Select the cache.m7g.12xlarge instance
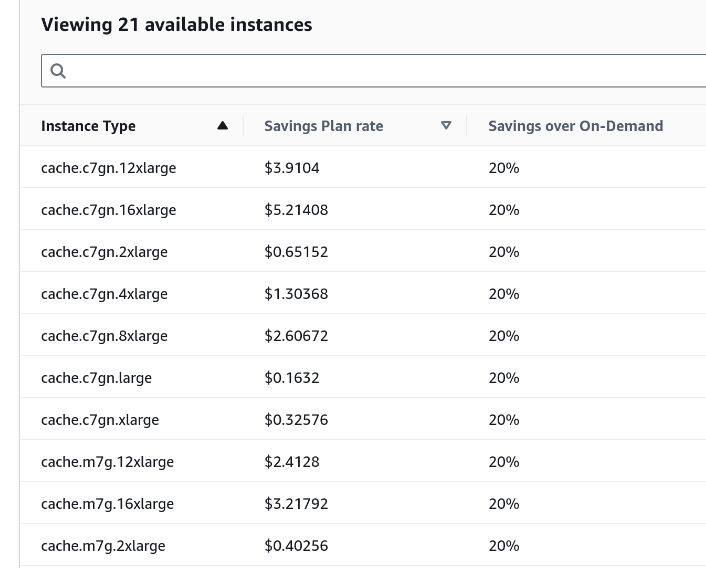 point(107,462)
